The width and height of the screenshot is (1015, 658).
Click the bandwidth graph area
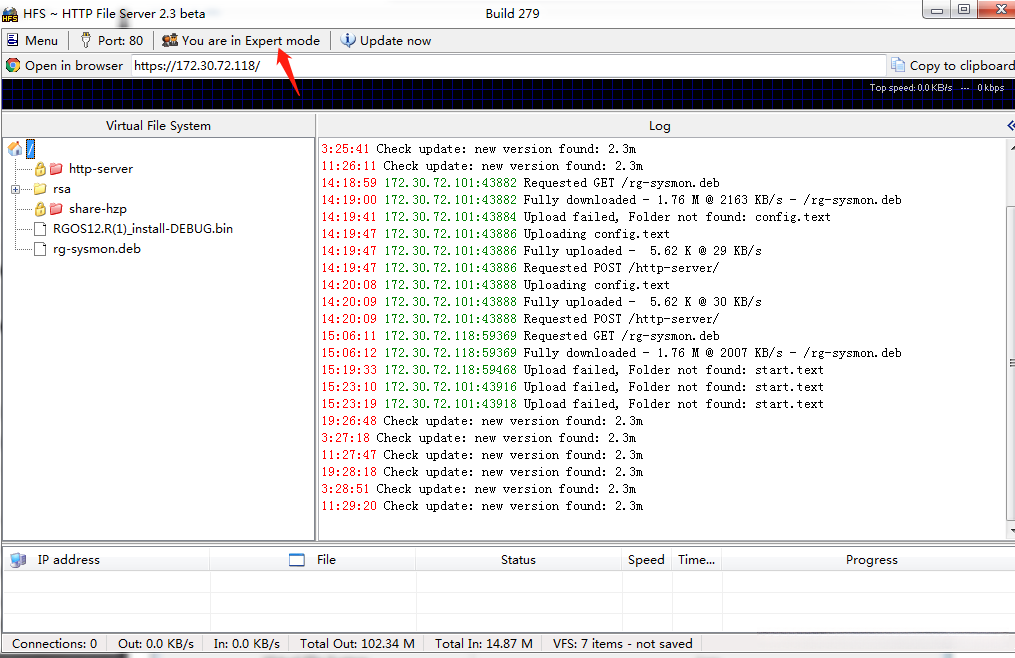[508, 95]
